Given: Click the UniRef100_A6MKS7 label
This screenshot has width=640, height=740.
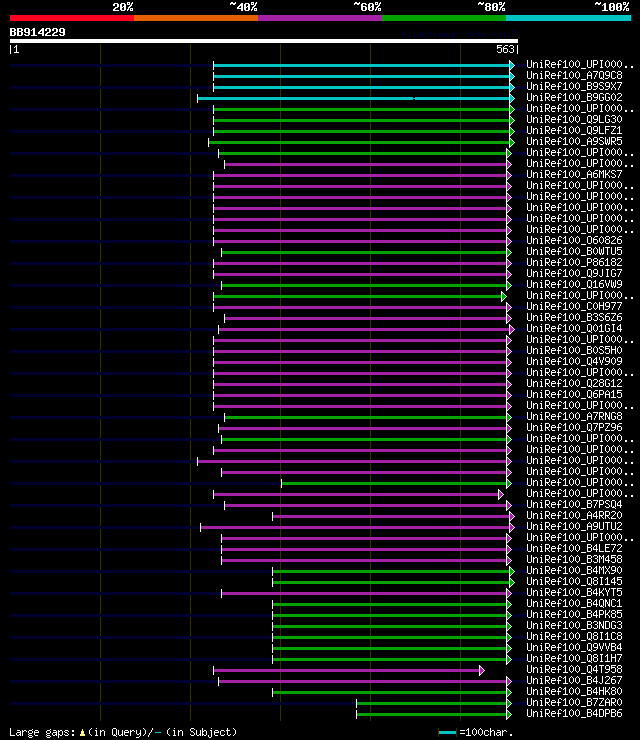Looking at the screenshot, I should (574, 174).
